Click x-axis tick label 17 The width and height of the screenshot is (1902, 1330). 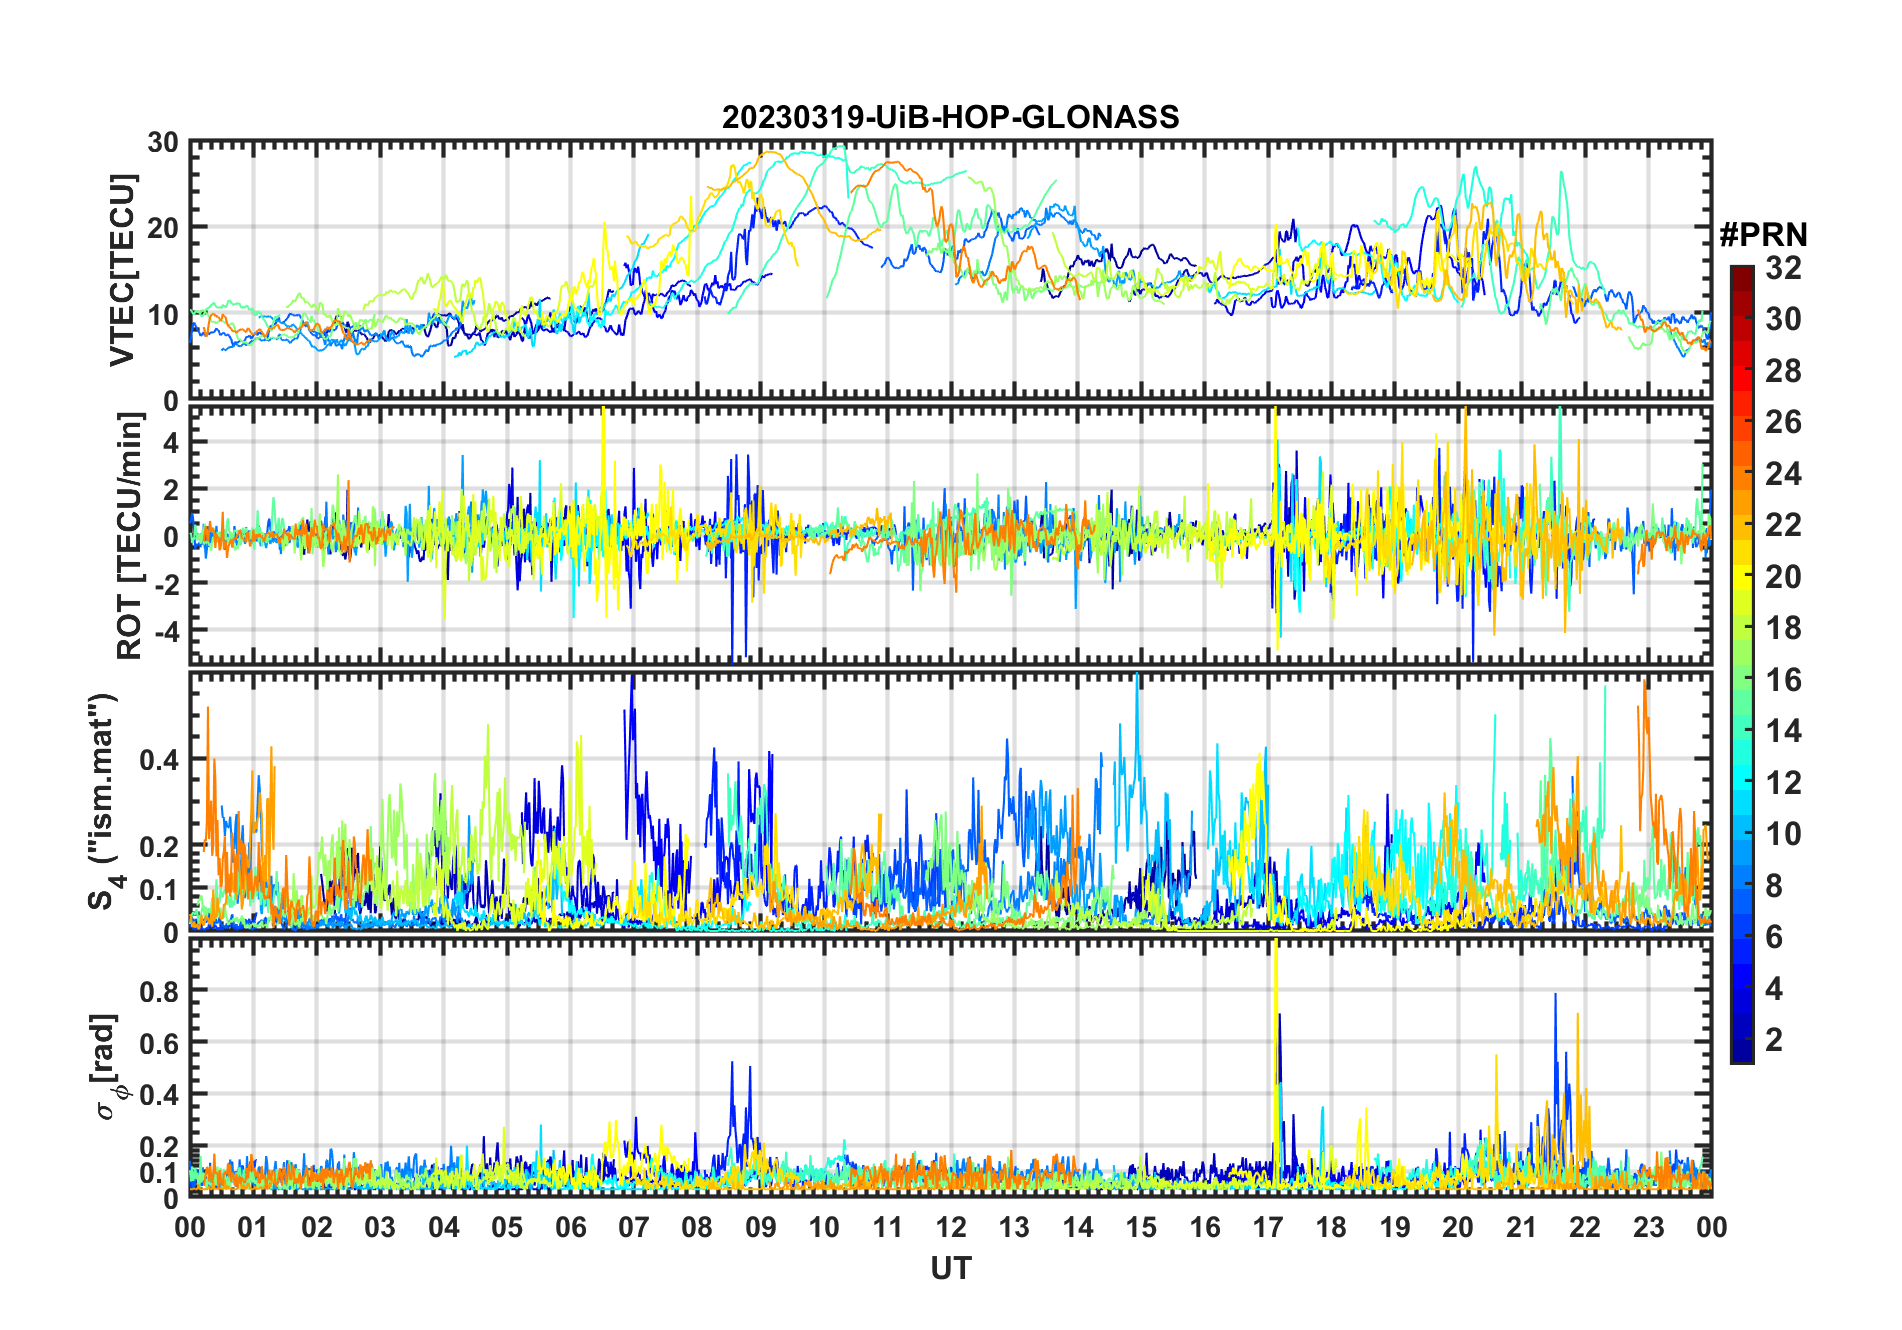coord(1268,1228)
